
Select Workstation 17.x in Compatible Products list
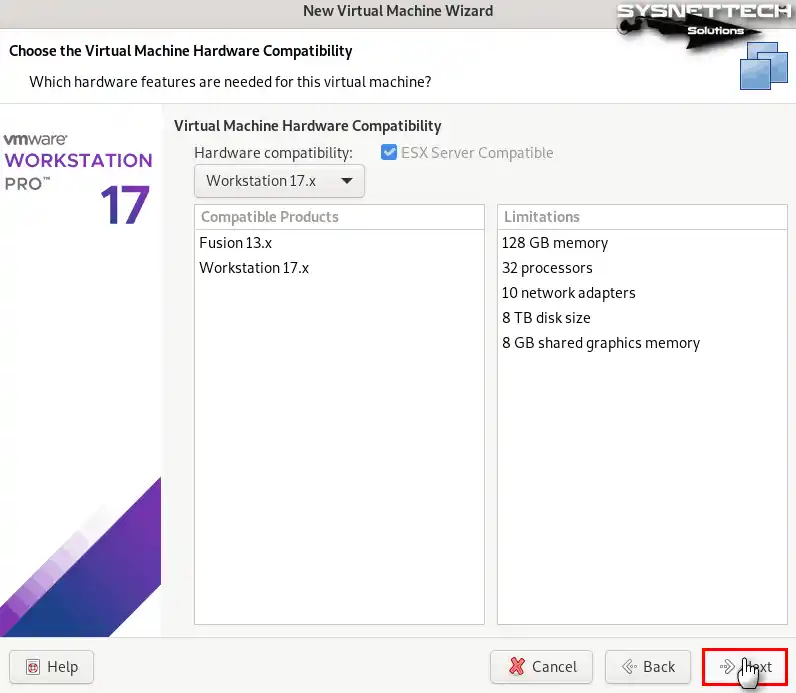tap(254, 268)
